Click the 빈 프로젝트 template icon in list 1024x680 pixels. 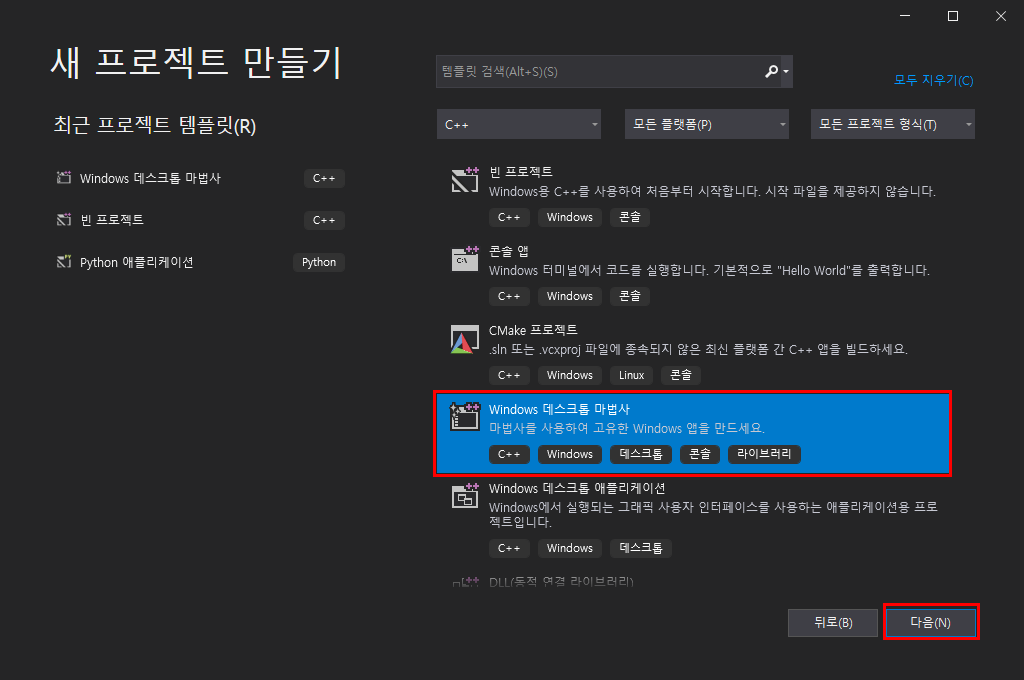[465, 180]
